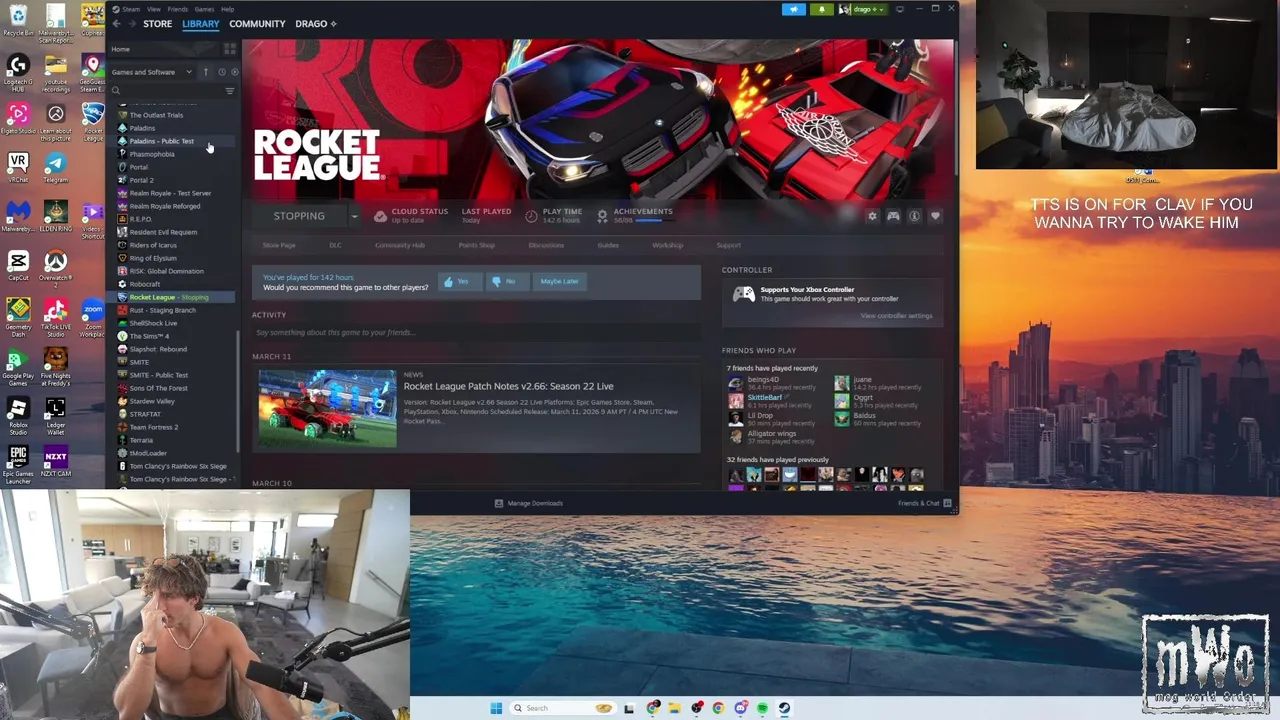Viewport: 1280px width, 720px height.
Task: Toggle ready-to-play filter icon
Action: click(x=235, y=72)
